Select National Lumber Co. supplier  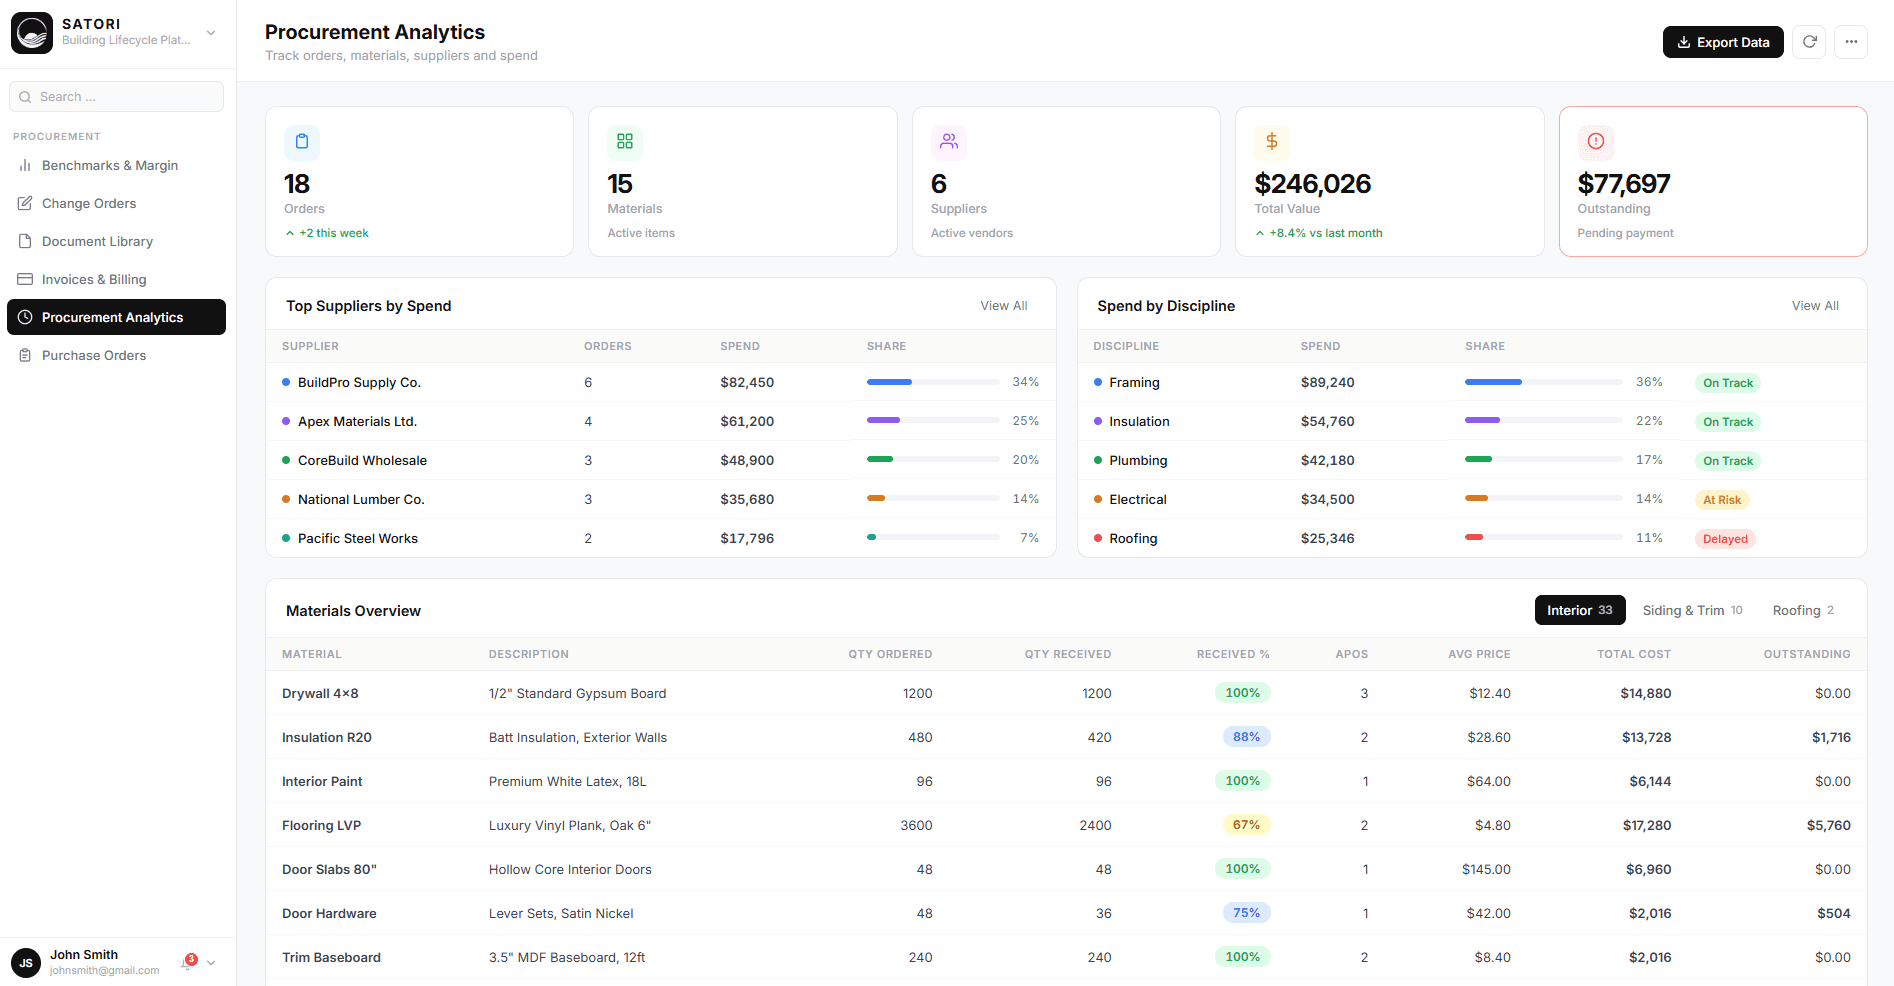click(661, 499)
